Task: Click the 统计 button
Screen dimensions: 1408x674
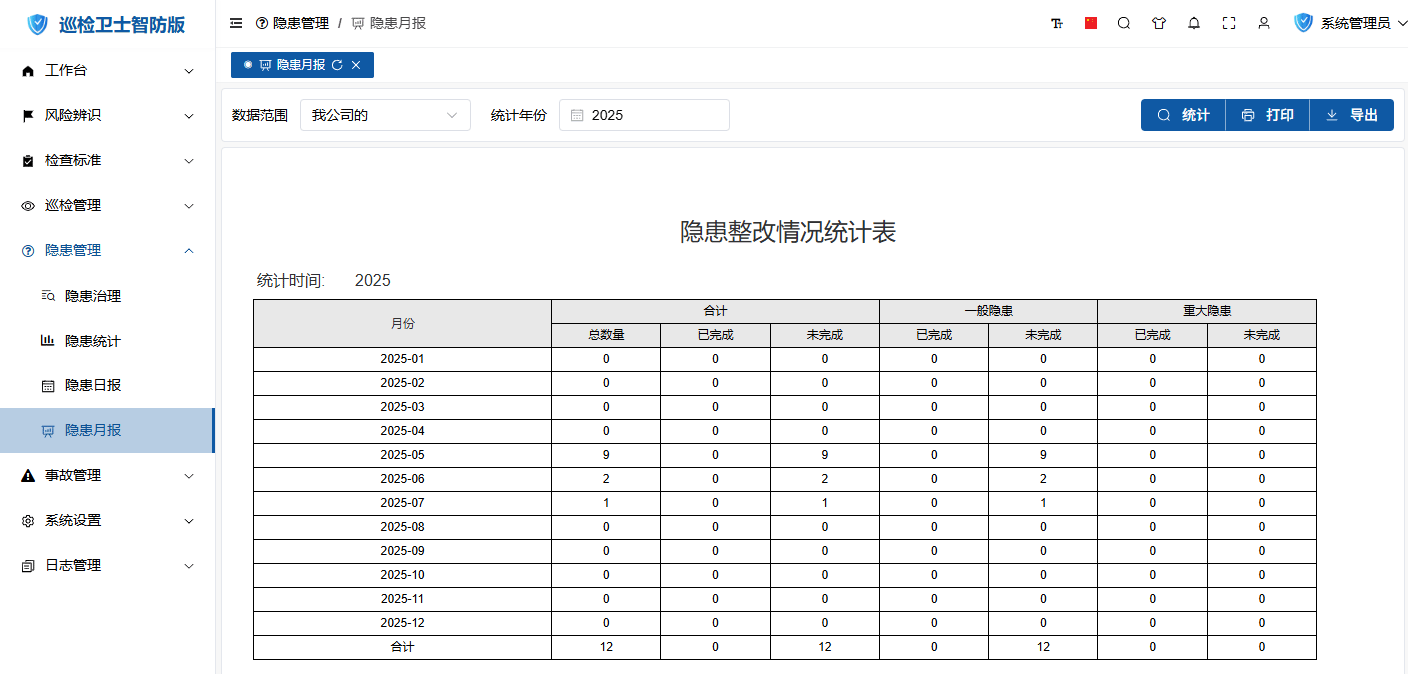Action: tap(1183, 115)
